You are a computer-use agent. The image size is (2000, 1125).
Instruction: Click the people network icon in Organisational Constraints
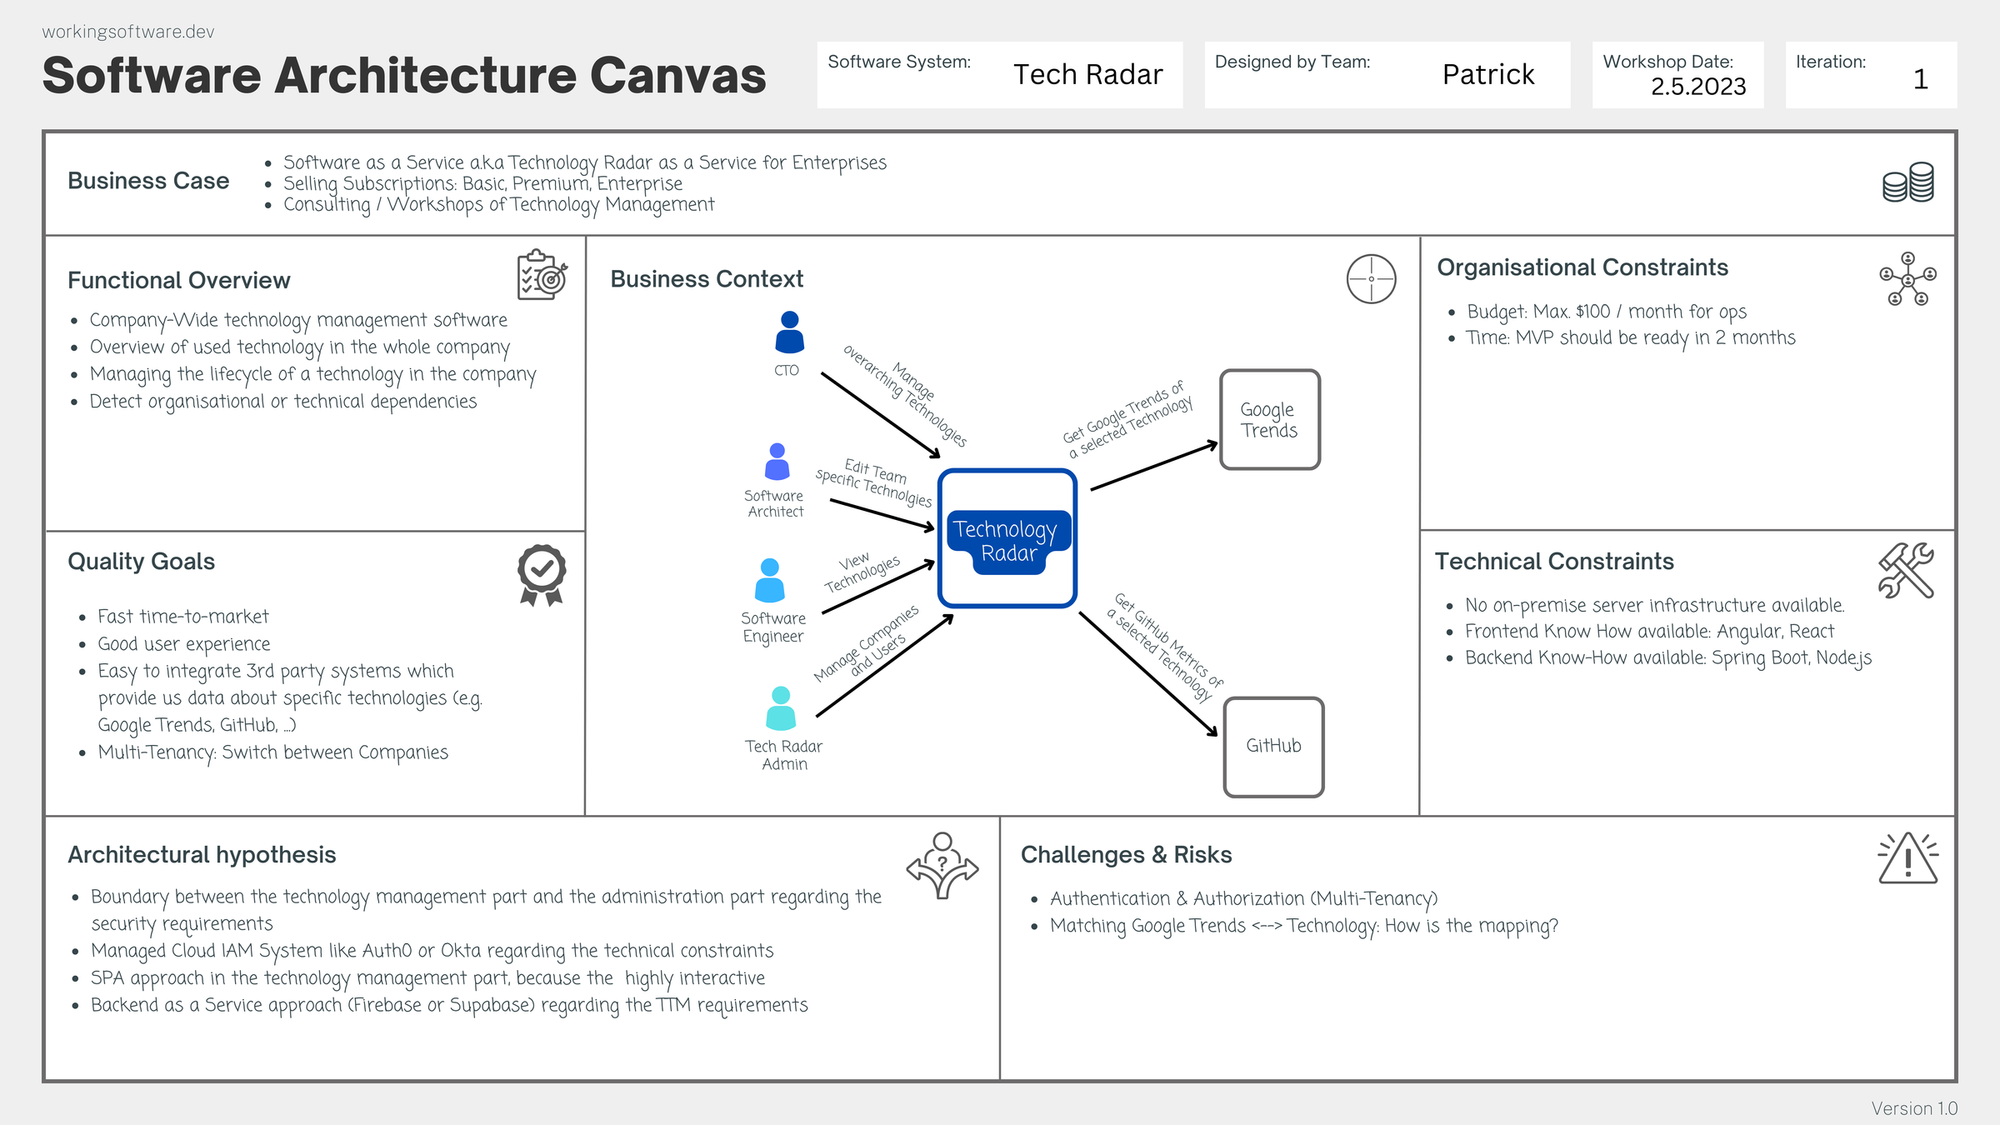click(1907, 279)
